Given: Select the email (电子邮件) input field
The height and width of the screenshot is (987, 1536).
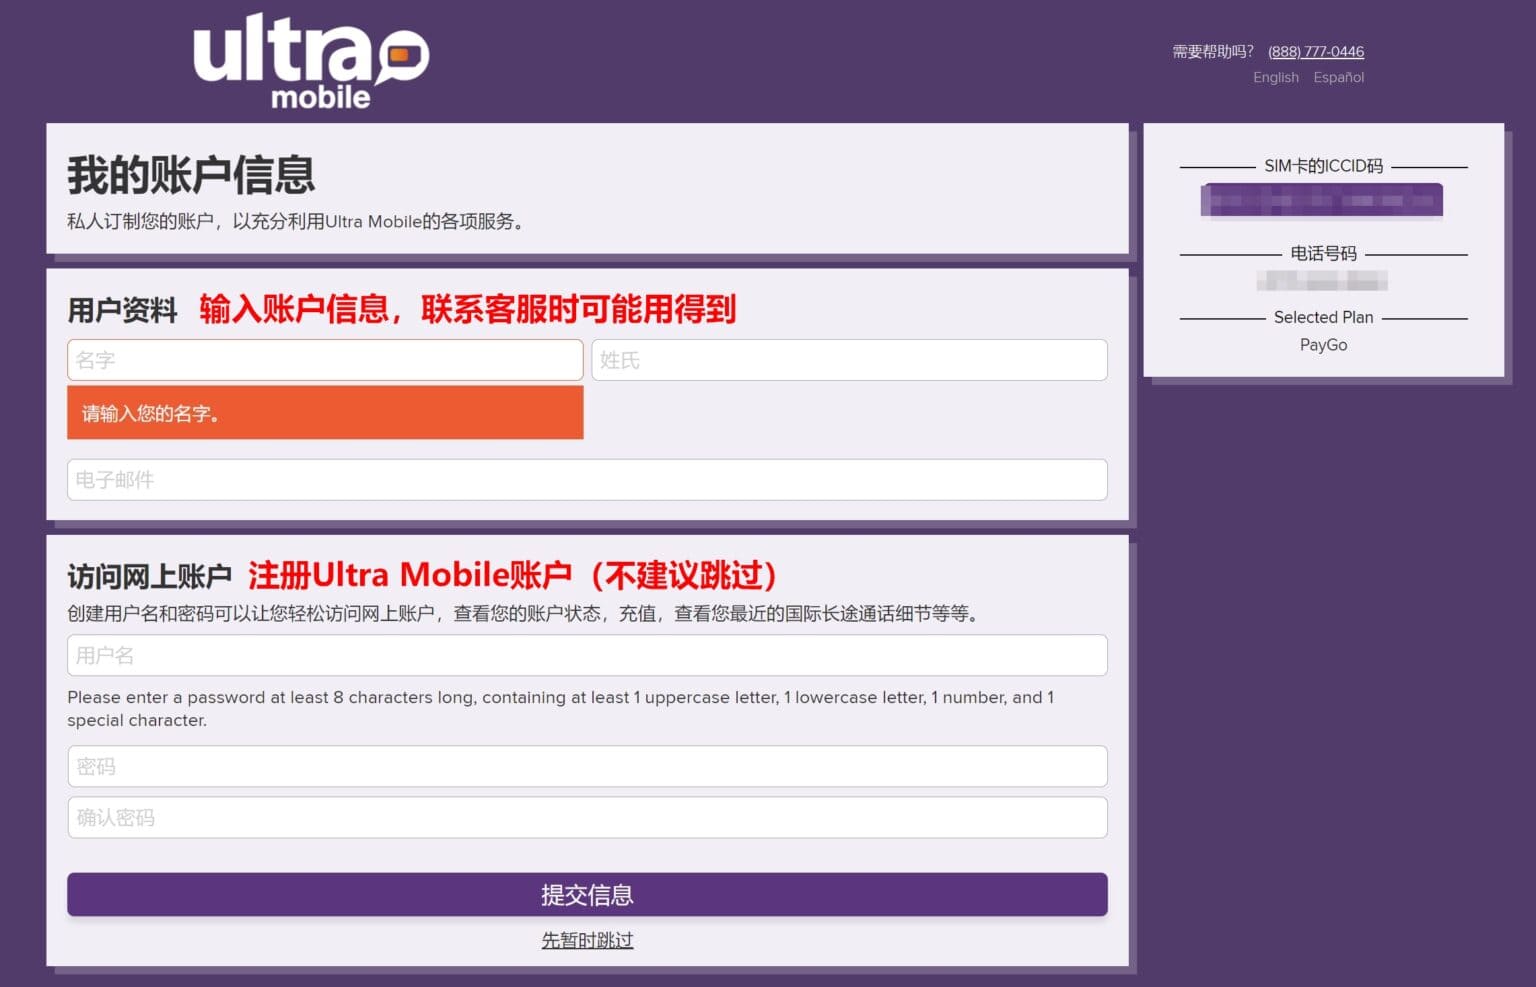Looking at the screenshot, I should pyautogui.click(x=587, y=480).
